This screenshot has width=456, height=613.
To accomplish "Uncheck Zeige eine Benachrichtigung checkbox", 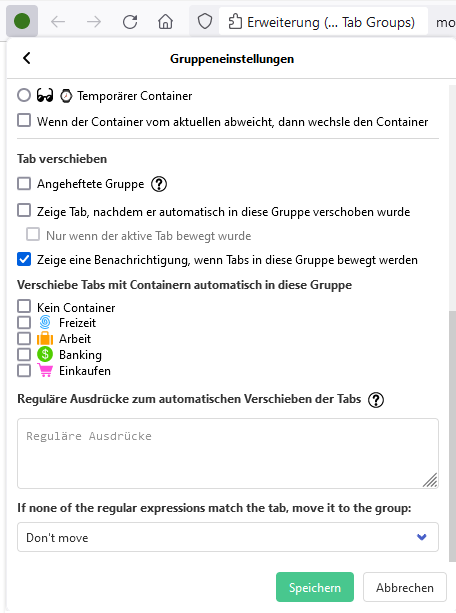I will (x=24, y=259).
